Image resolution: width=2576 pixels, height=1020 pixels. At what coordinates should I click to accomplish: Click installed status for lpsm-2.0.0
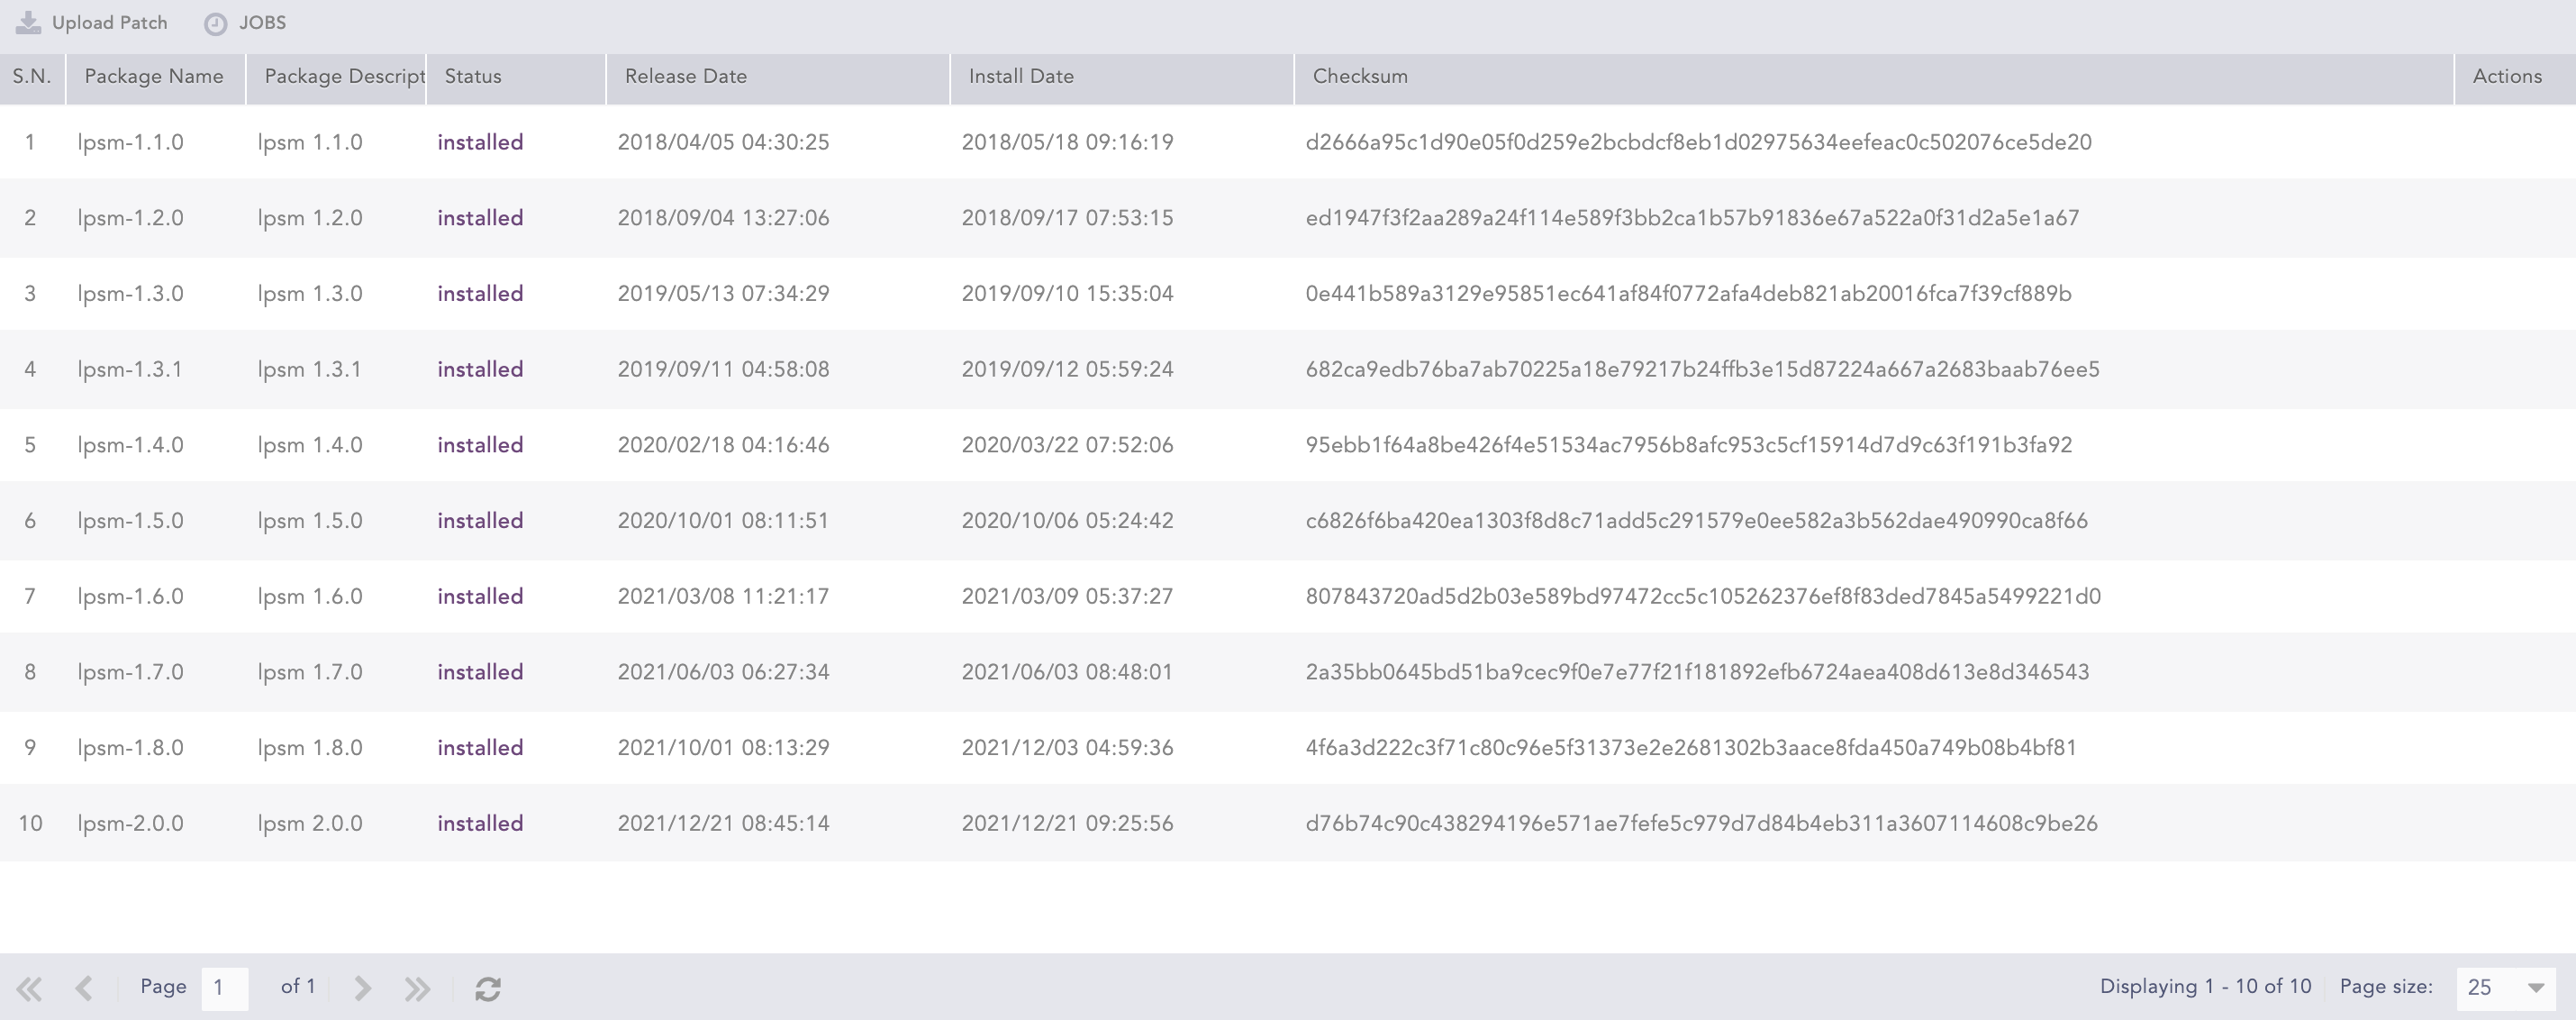[479, 823]
